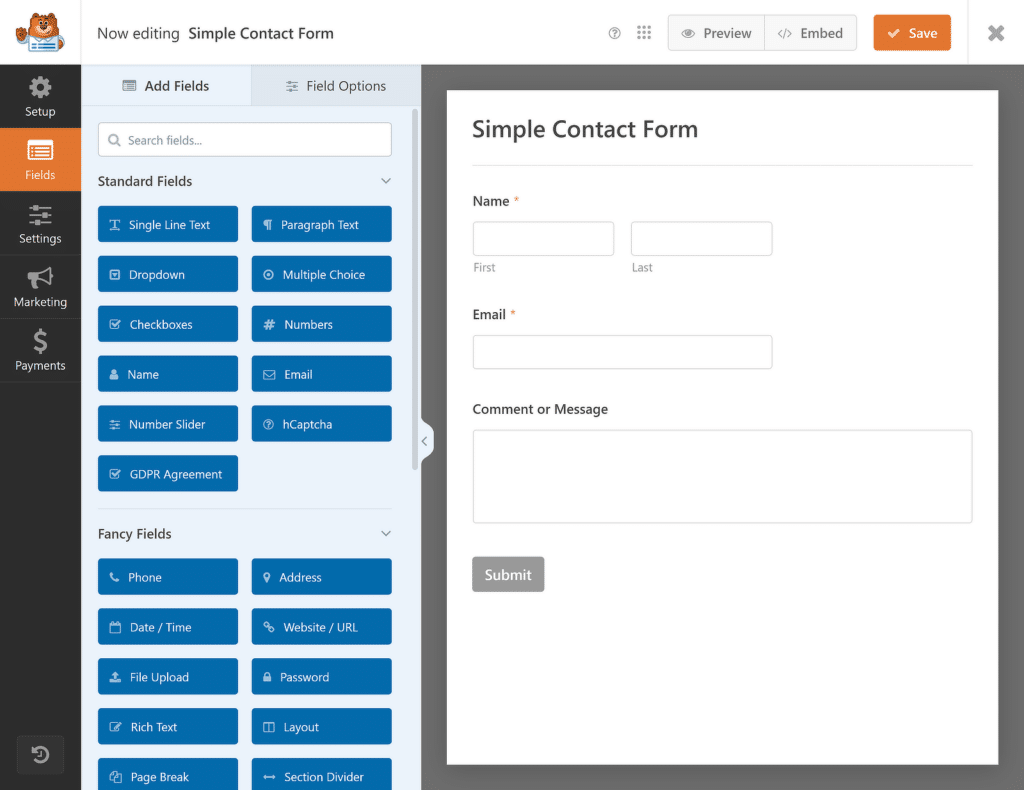Click the Preview button
This screenshot has width=1024, height=790.
(716, 33)
